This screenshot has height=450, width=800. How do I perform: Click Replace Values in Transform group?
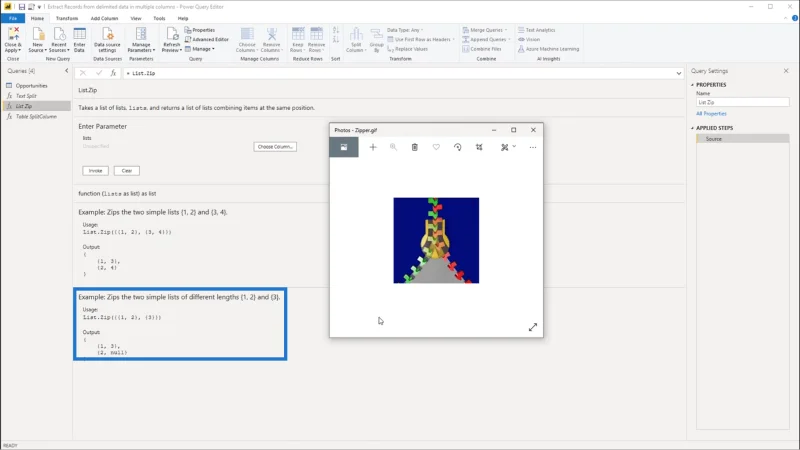407,49
